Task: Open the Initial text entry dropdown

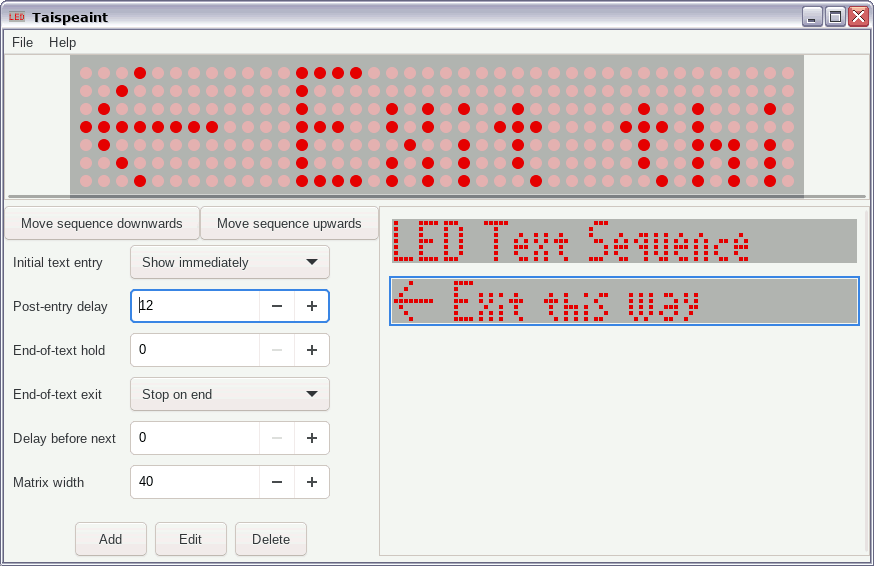Action: coord(229,262)
